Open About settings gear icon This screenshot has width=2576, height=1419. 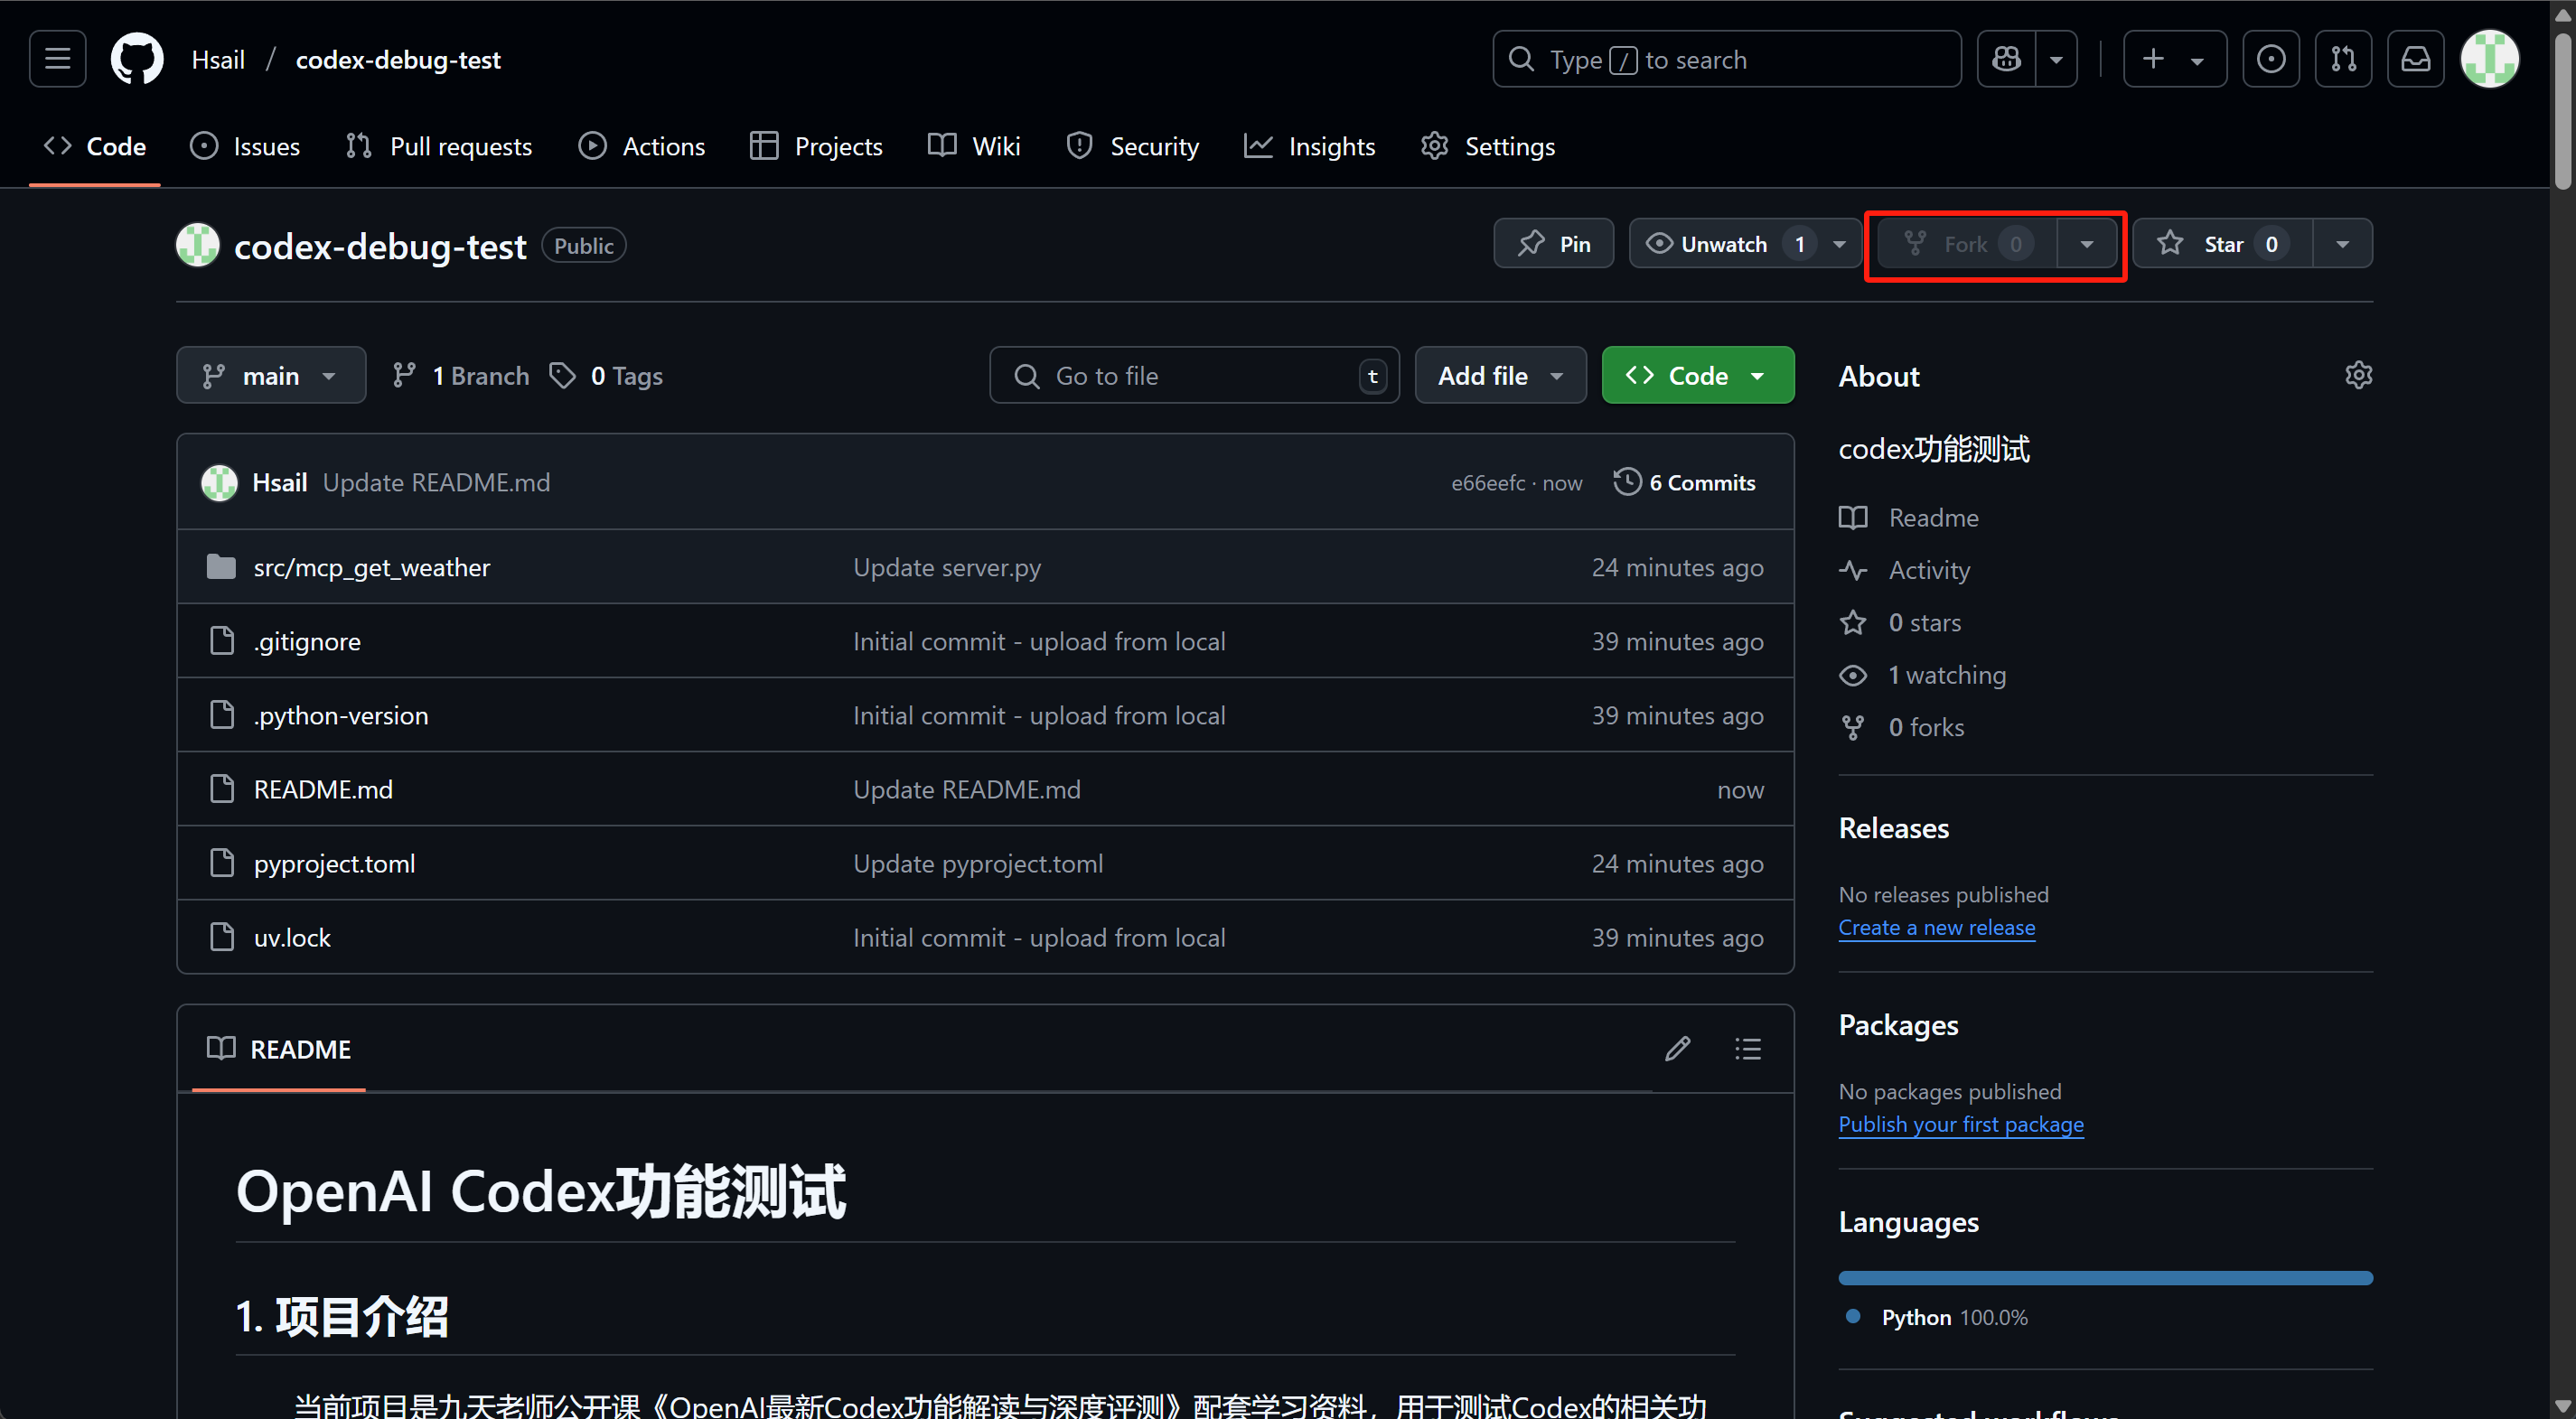2358,375
